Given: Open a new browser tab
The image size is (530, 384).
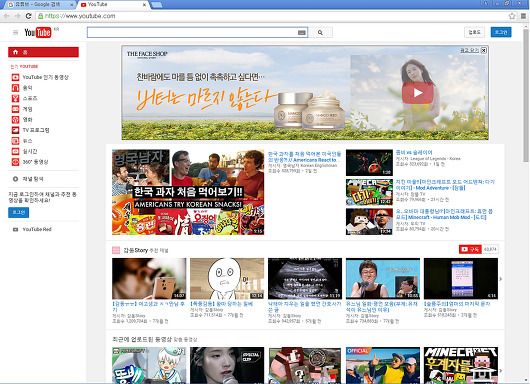Looking at the screenshot, I should click(156, 5).
